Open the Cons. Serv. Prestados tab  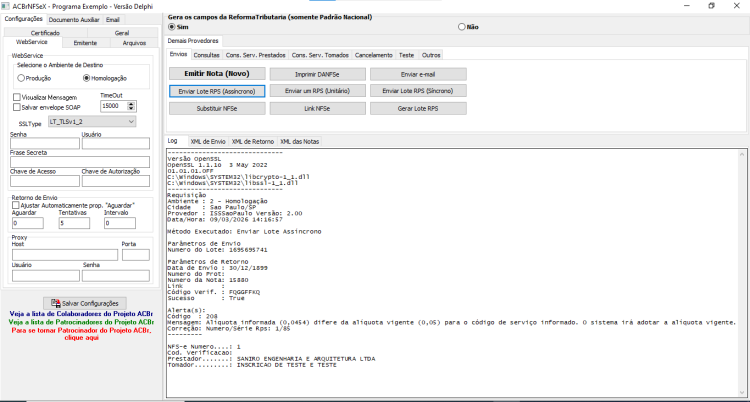tap(255, 55)
